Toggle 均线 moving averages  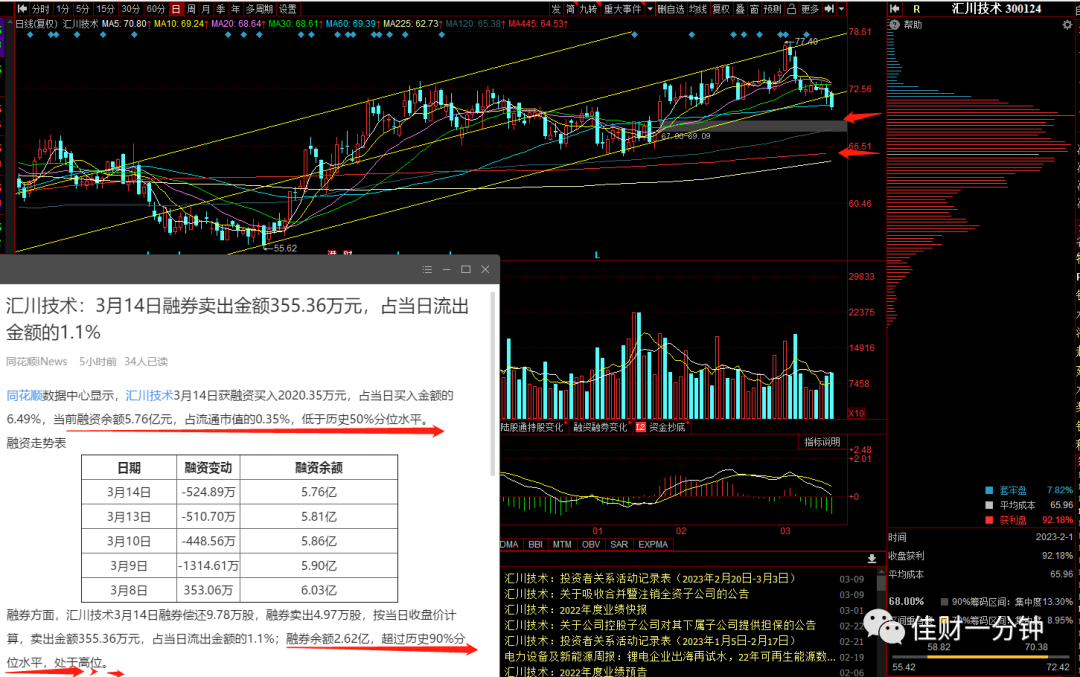(x=698, y=8)
